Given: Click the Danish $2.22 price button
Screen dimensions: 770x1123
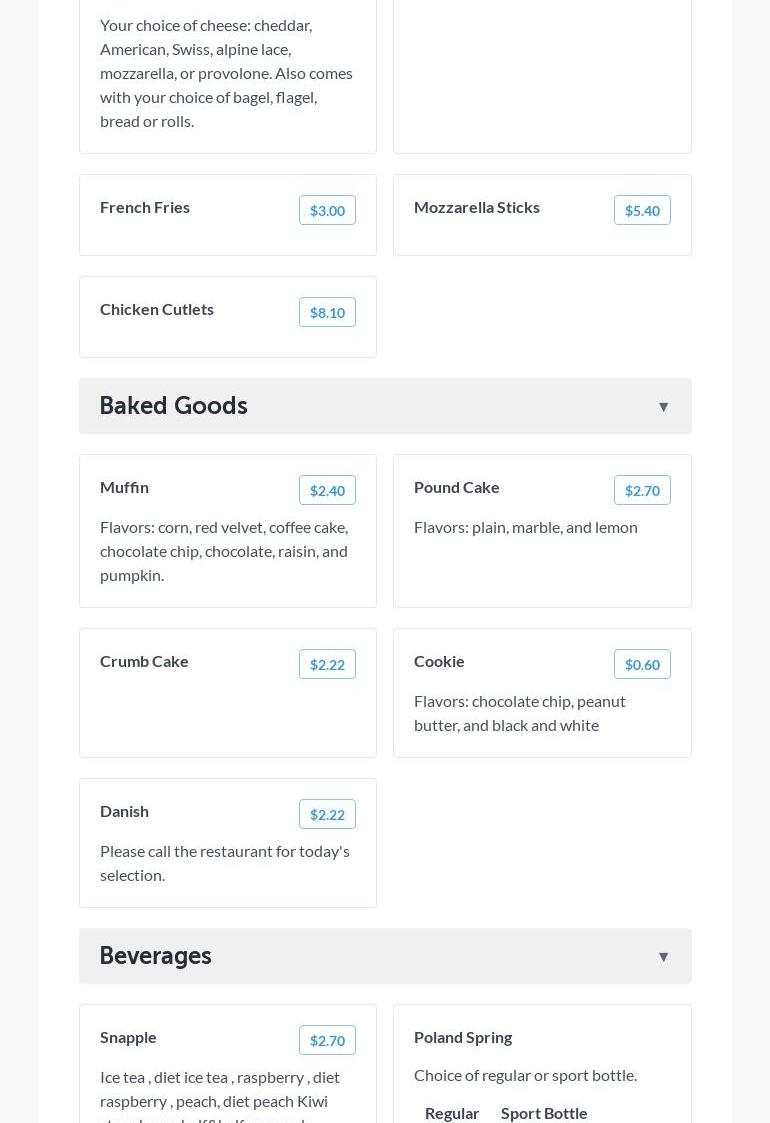Looking at the screenshot, I should click(327, 814).
